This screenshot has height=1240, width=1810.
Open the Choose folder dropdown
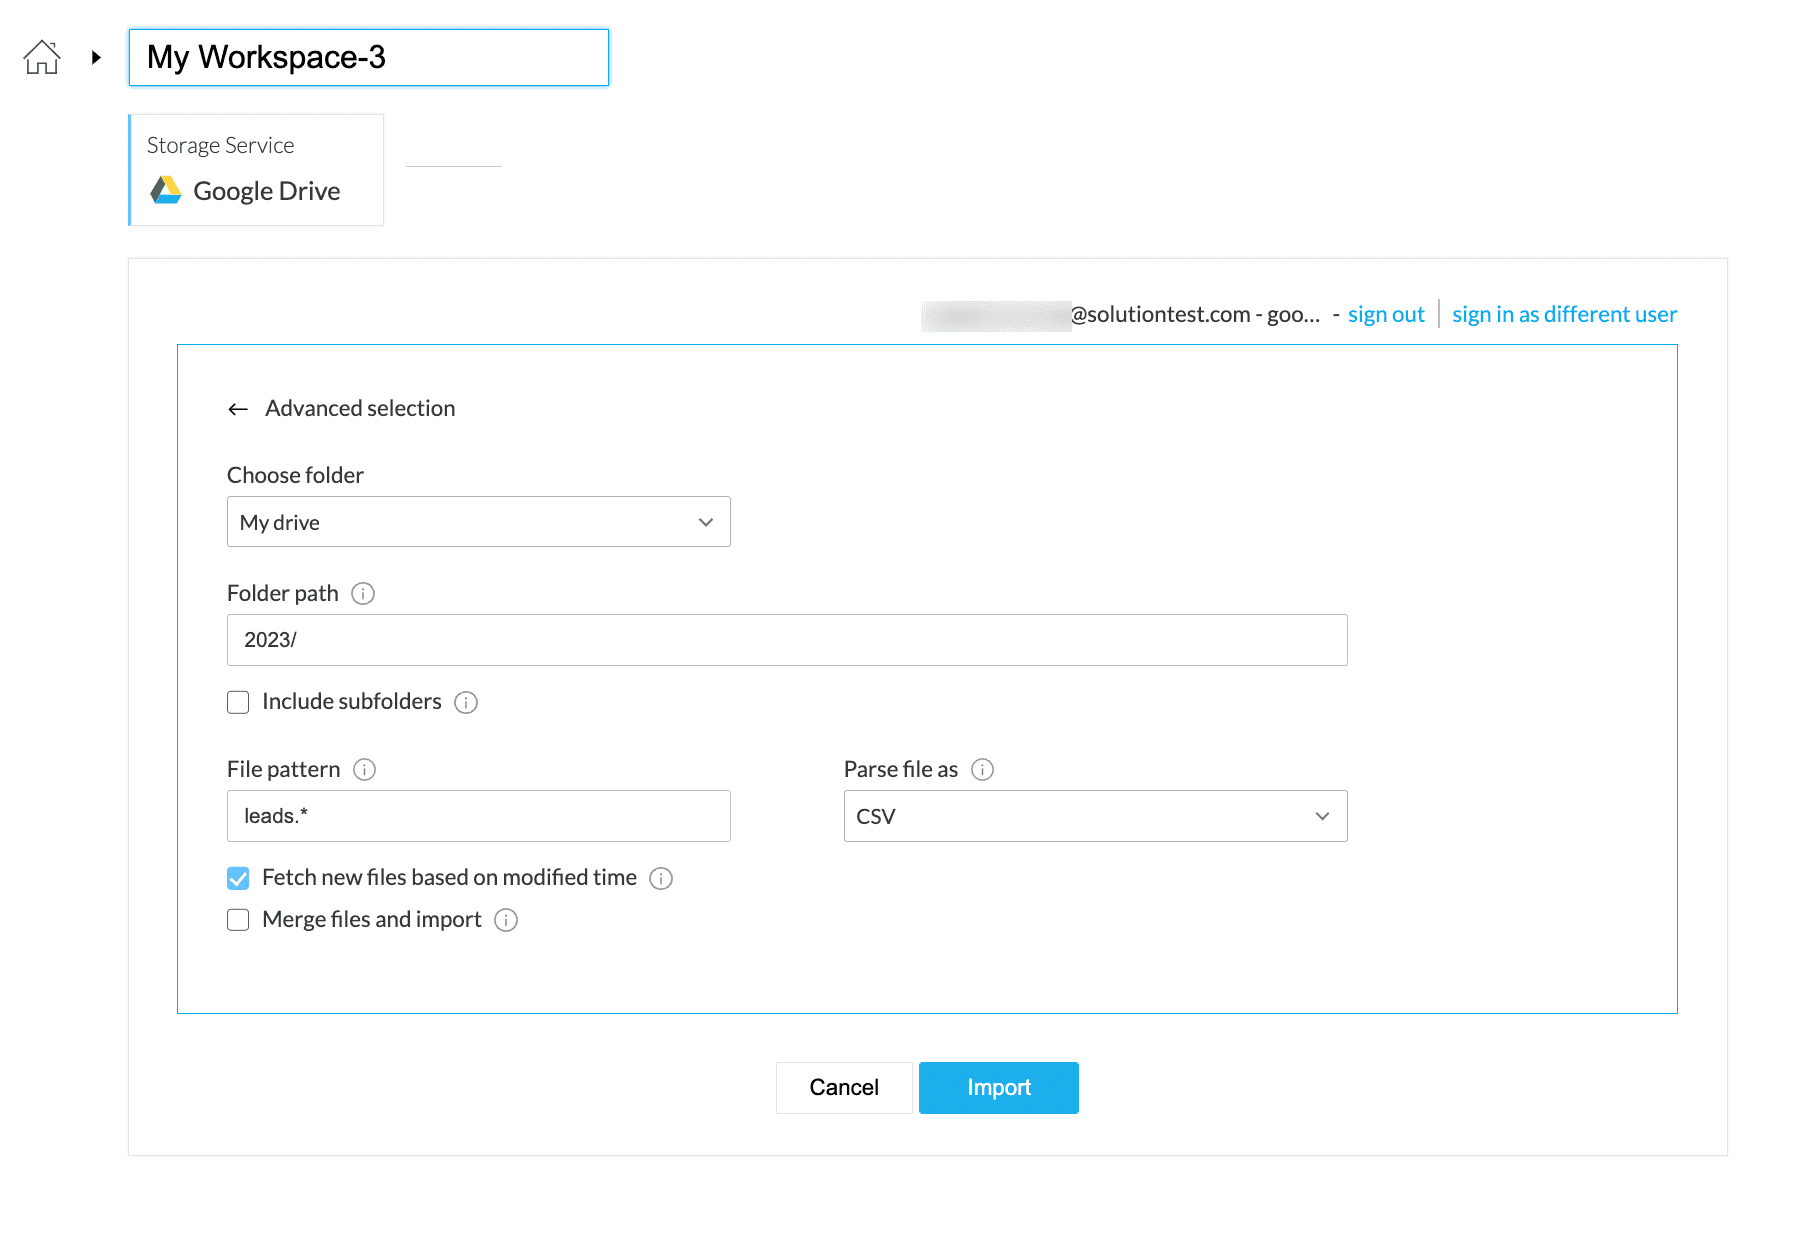click(478, 522)
